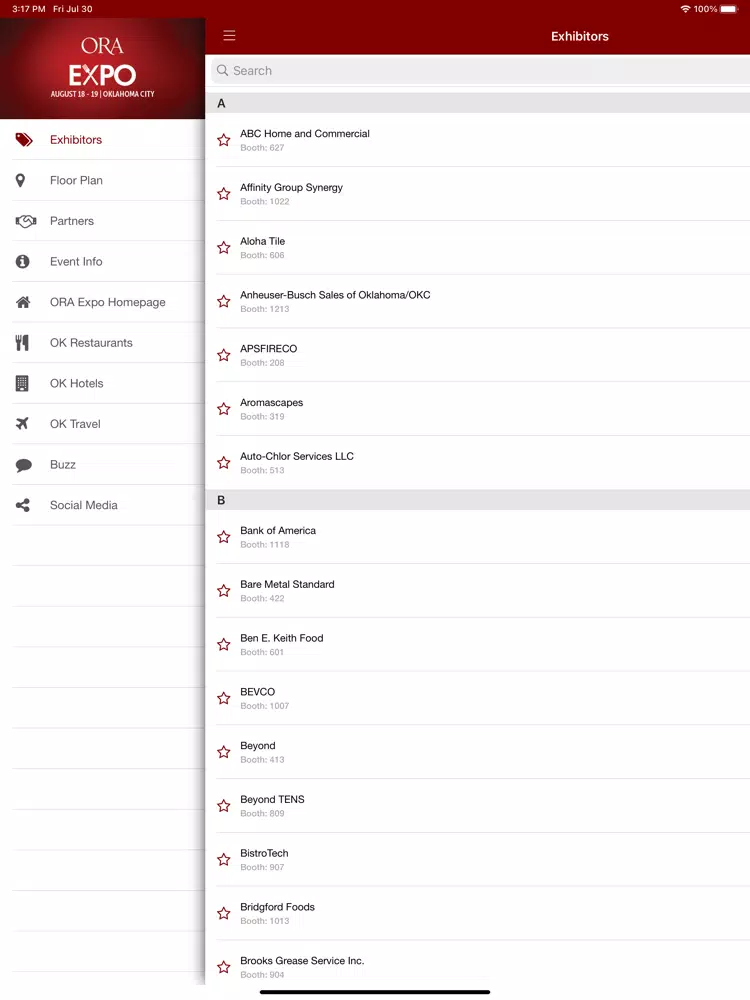Click the A section header
Screen dimensions: 750x1000
click(x=478, y=103)
